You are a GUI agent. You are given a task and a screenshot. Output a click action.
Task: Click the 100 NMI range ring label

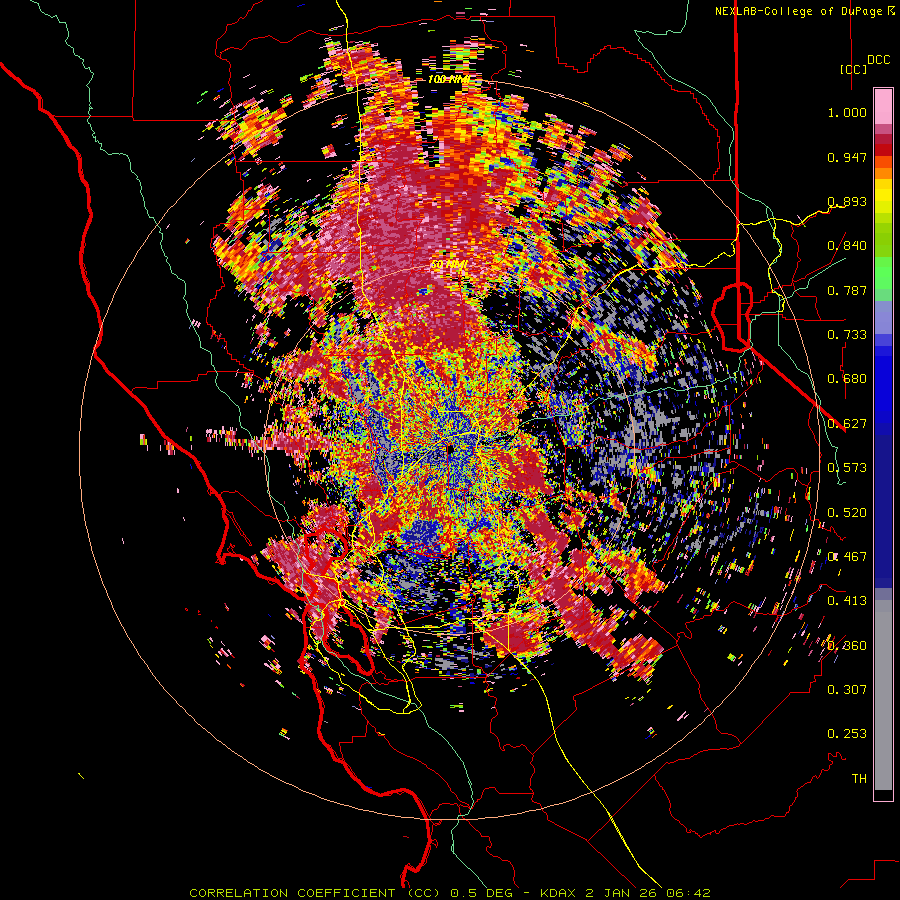448,79
